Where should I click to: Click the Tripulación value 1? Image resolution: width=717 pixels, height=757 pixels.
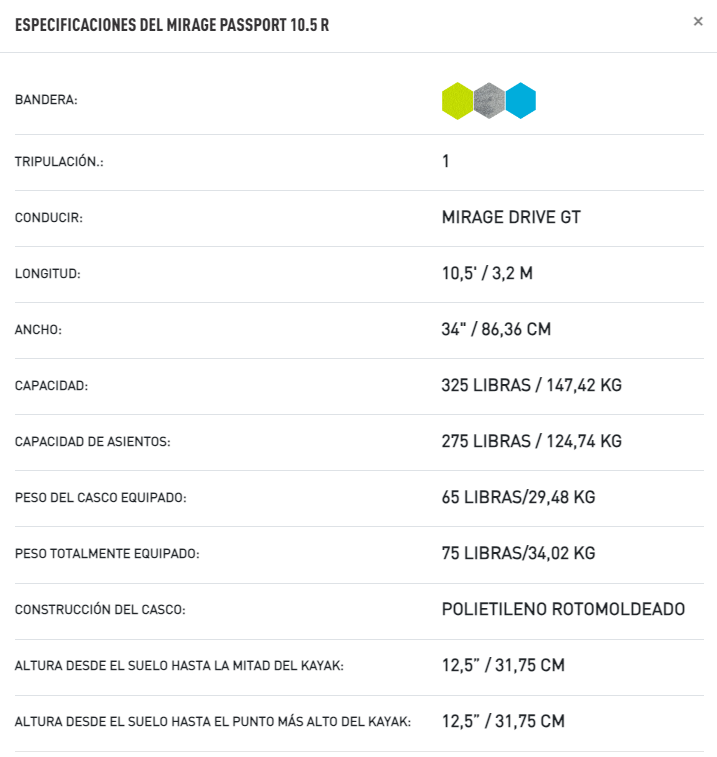coord(446,161)
